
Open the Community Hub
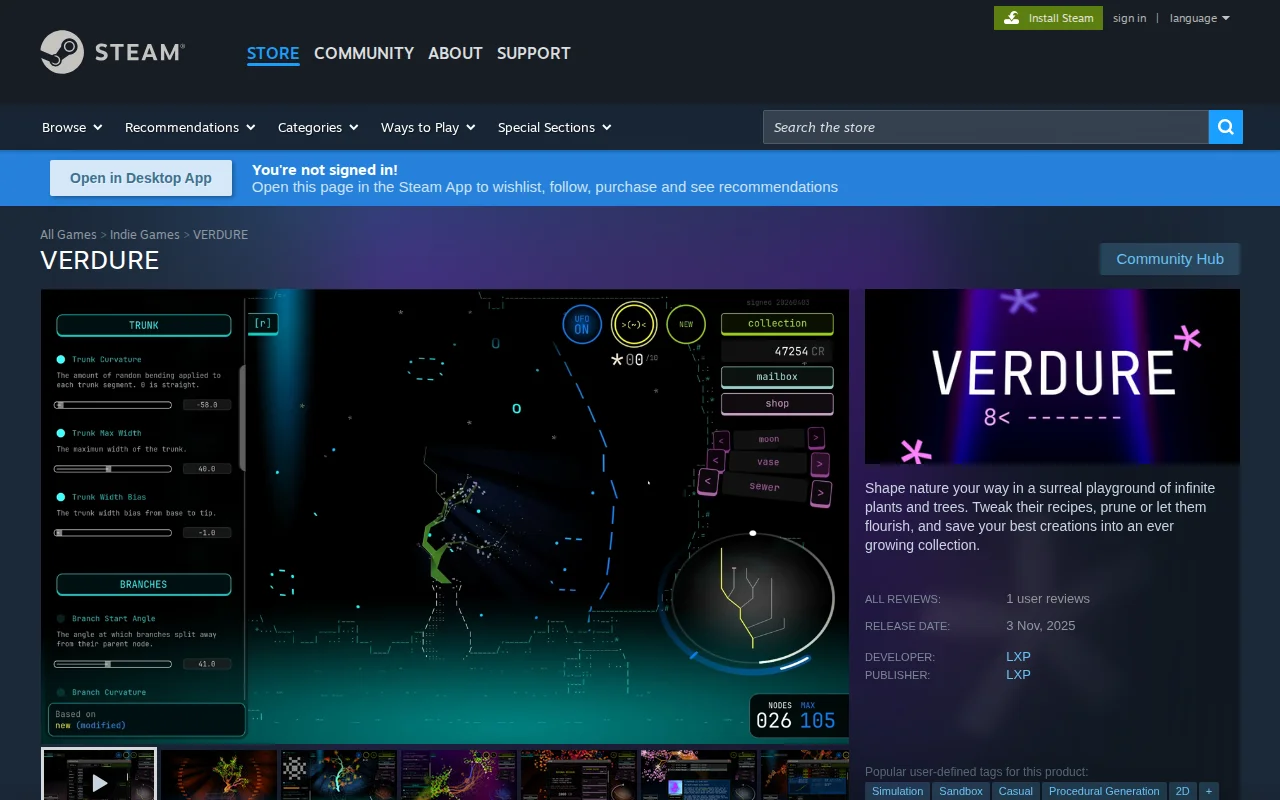(1170, 259)
